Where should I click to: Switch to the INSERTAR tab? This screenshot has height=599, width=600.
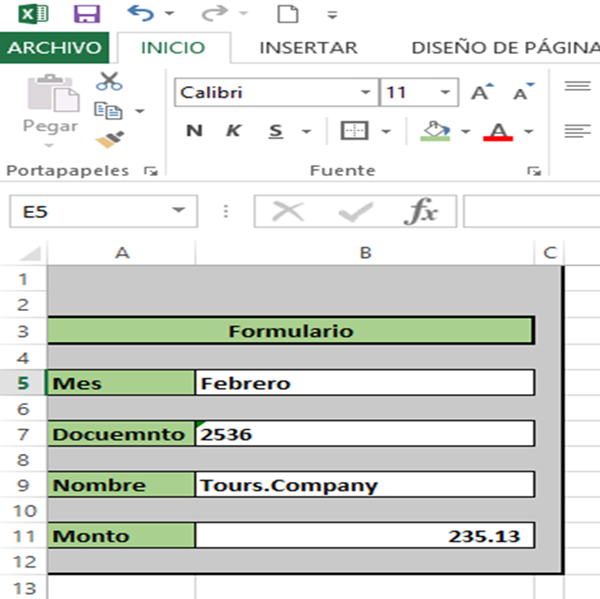coord(308,47)
